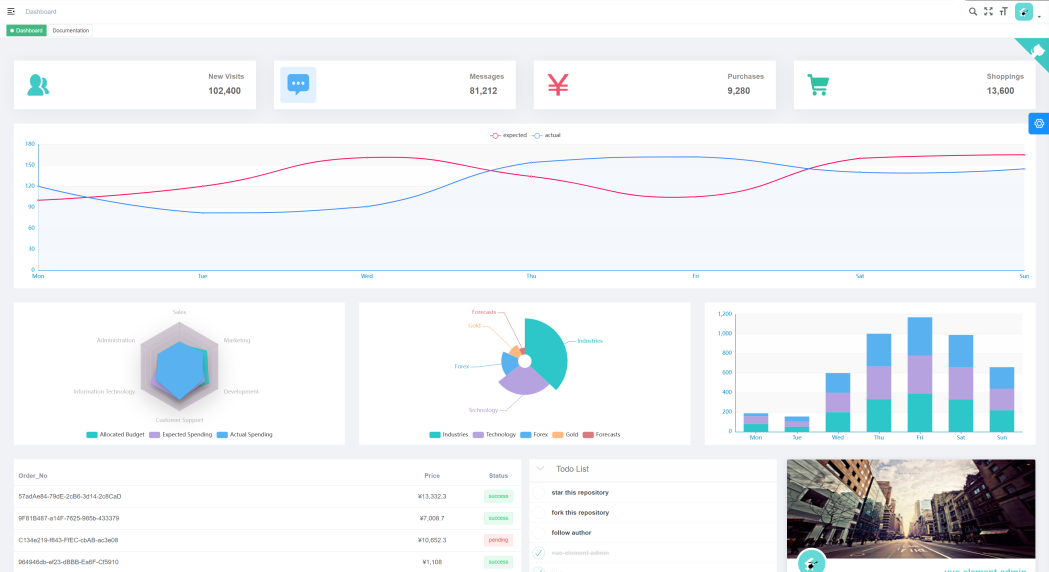Viewport: 1049px width, 572px height.
Task: Select the Dashboard tag tab
Action: [27, 31]
